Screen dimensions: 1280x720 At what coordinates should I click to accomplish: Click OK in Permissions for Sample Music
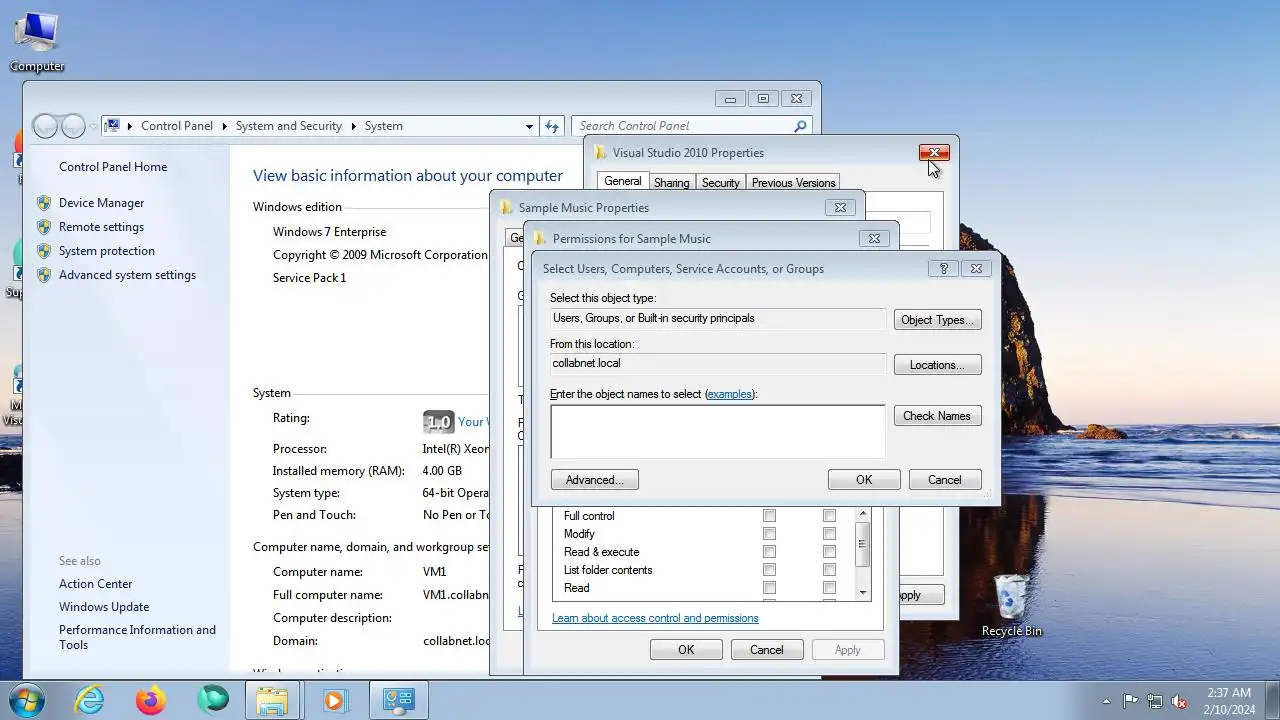point(686,650)
